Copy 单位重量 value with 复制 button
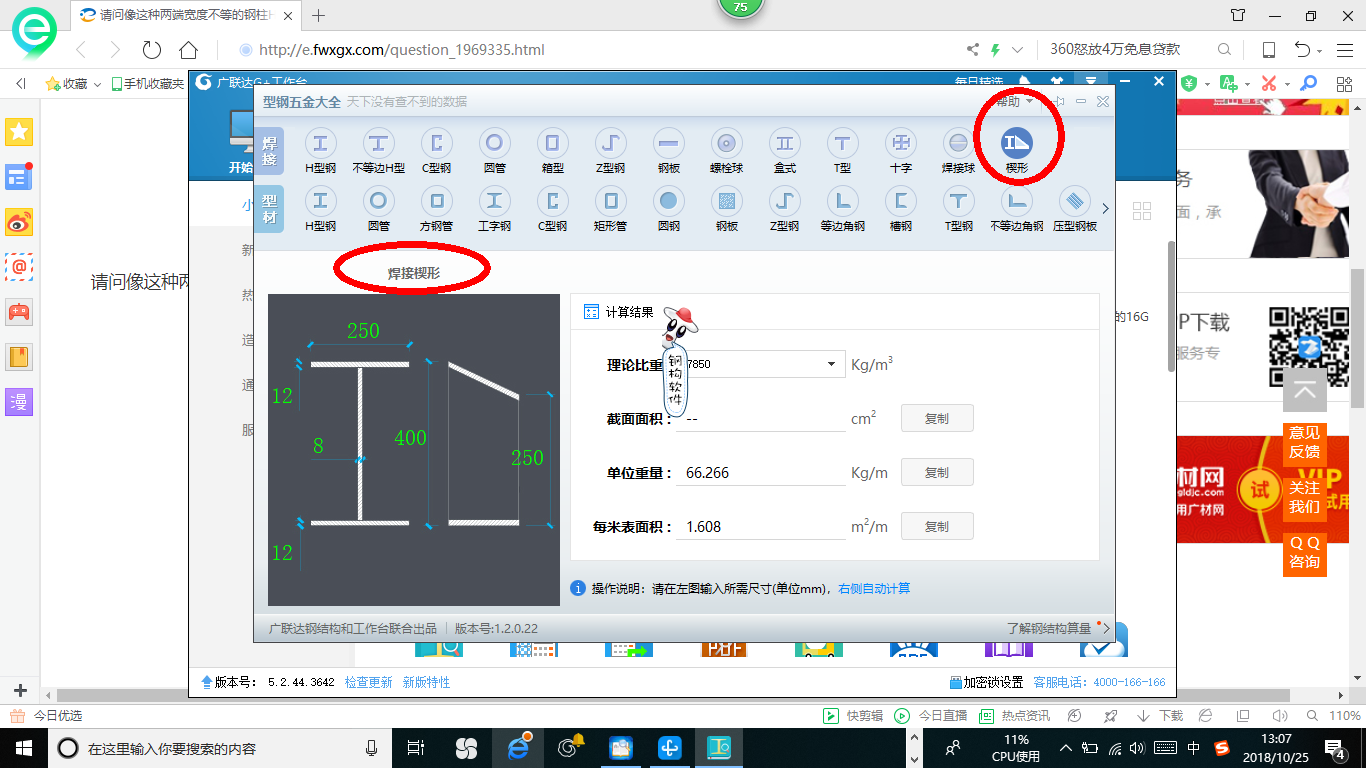The height and width of the screenshot is (768, 1366). pyautogui.click(x=937, y=472)
